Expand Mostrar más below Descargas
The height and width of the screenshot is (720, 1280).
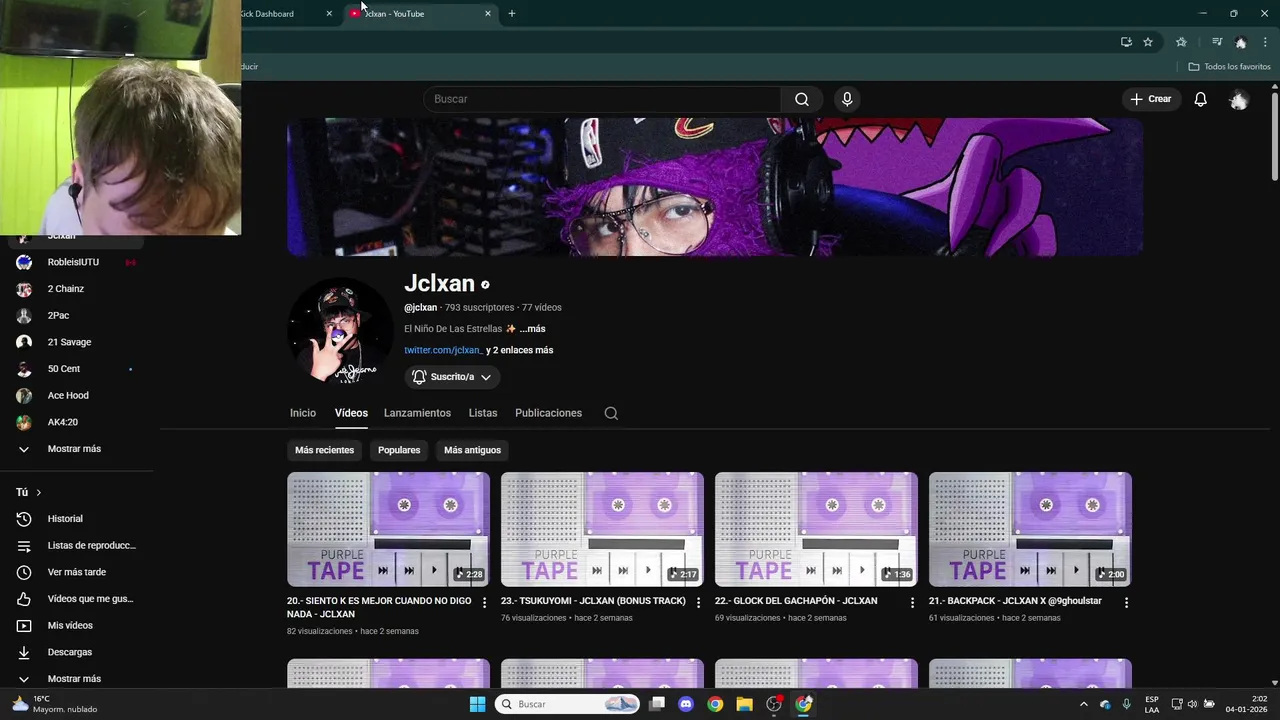tap(76, 678)
